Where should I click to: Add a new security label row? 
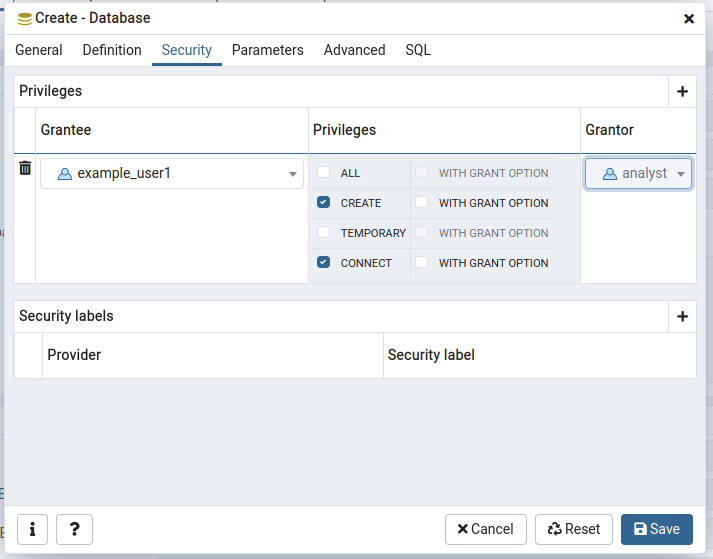coord(682,316)
